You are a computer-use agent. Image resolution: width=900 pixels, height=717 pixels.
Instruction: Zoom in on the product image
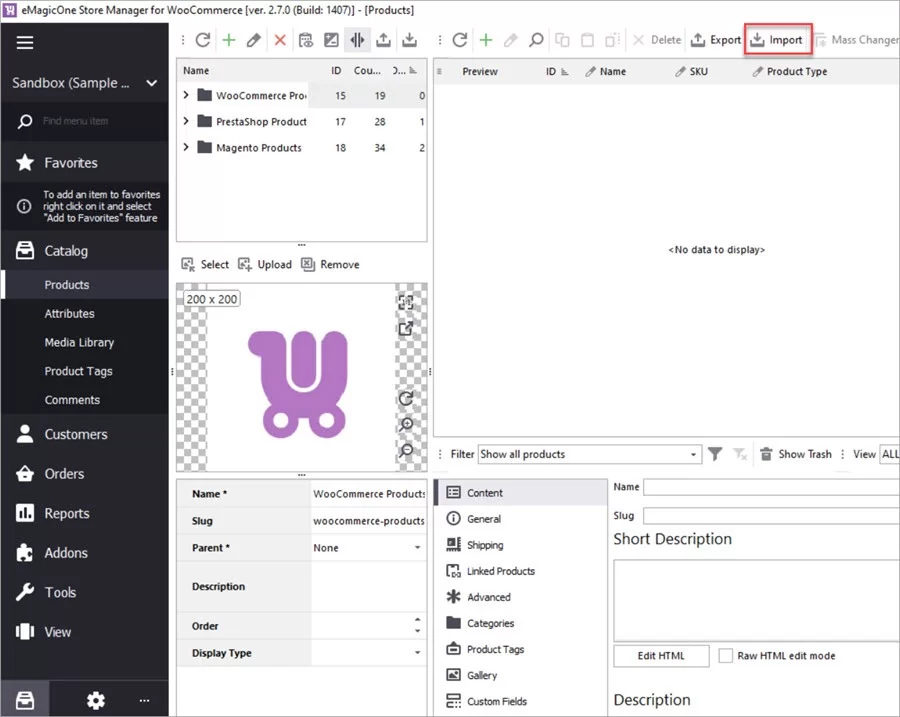(x=405, y=425)
